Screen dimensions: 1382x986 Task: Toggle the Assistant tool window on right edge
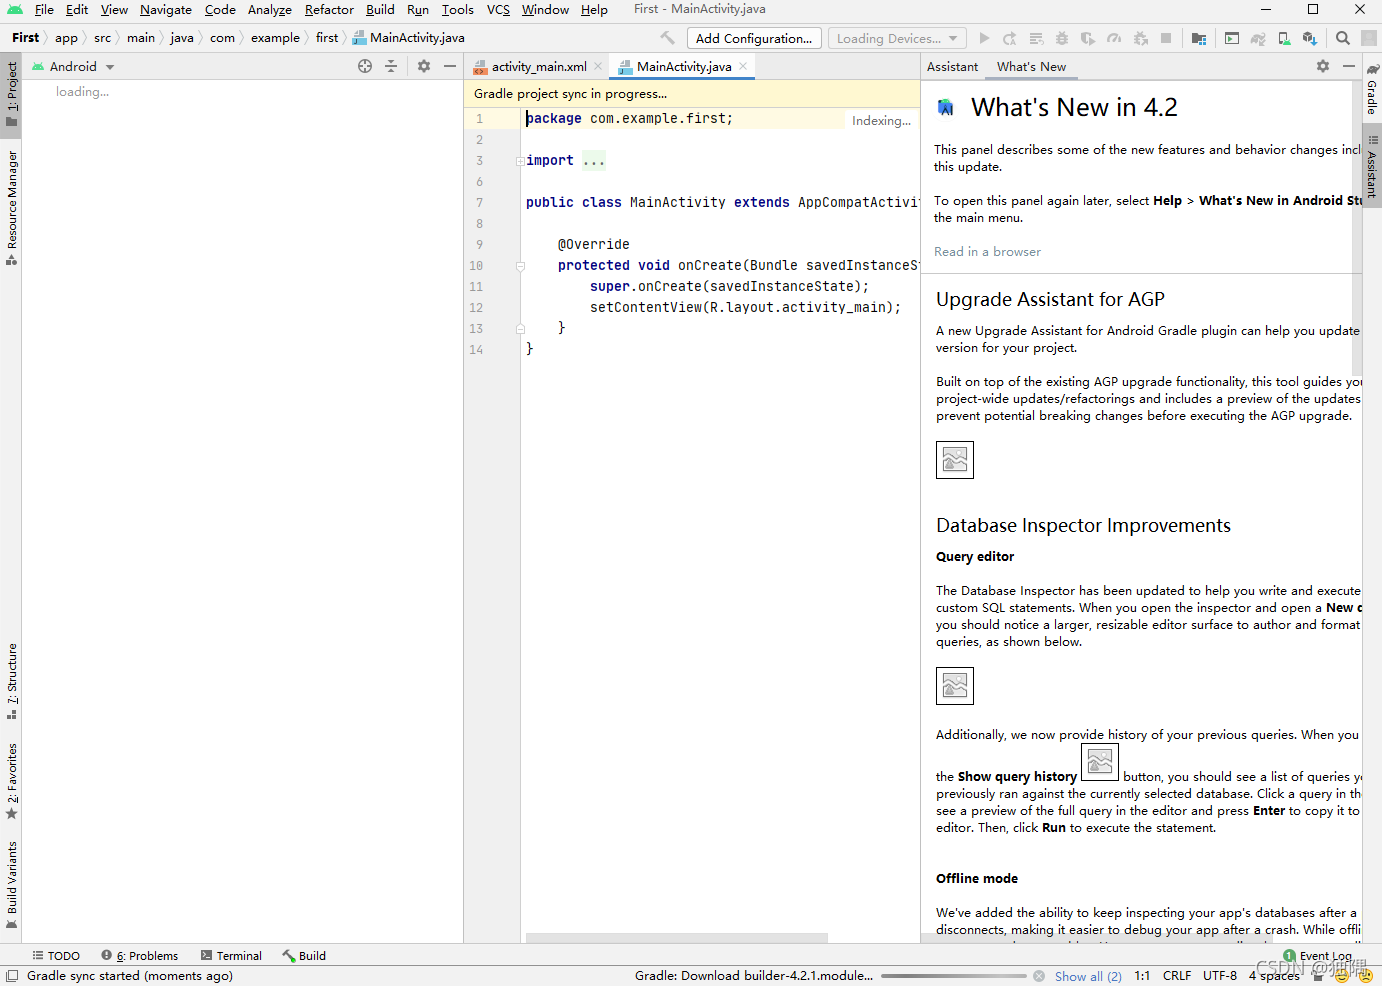[1372, 166]
